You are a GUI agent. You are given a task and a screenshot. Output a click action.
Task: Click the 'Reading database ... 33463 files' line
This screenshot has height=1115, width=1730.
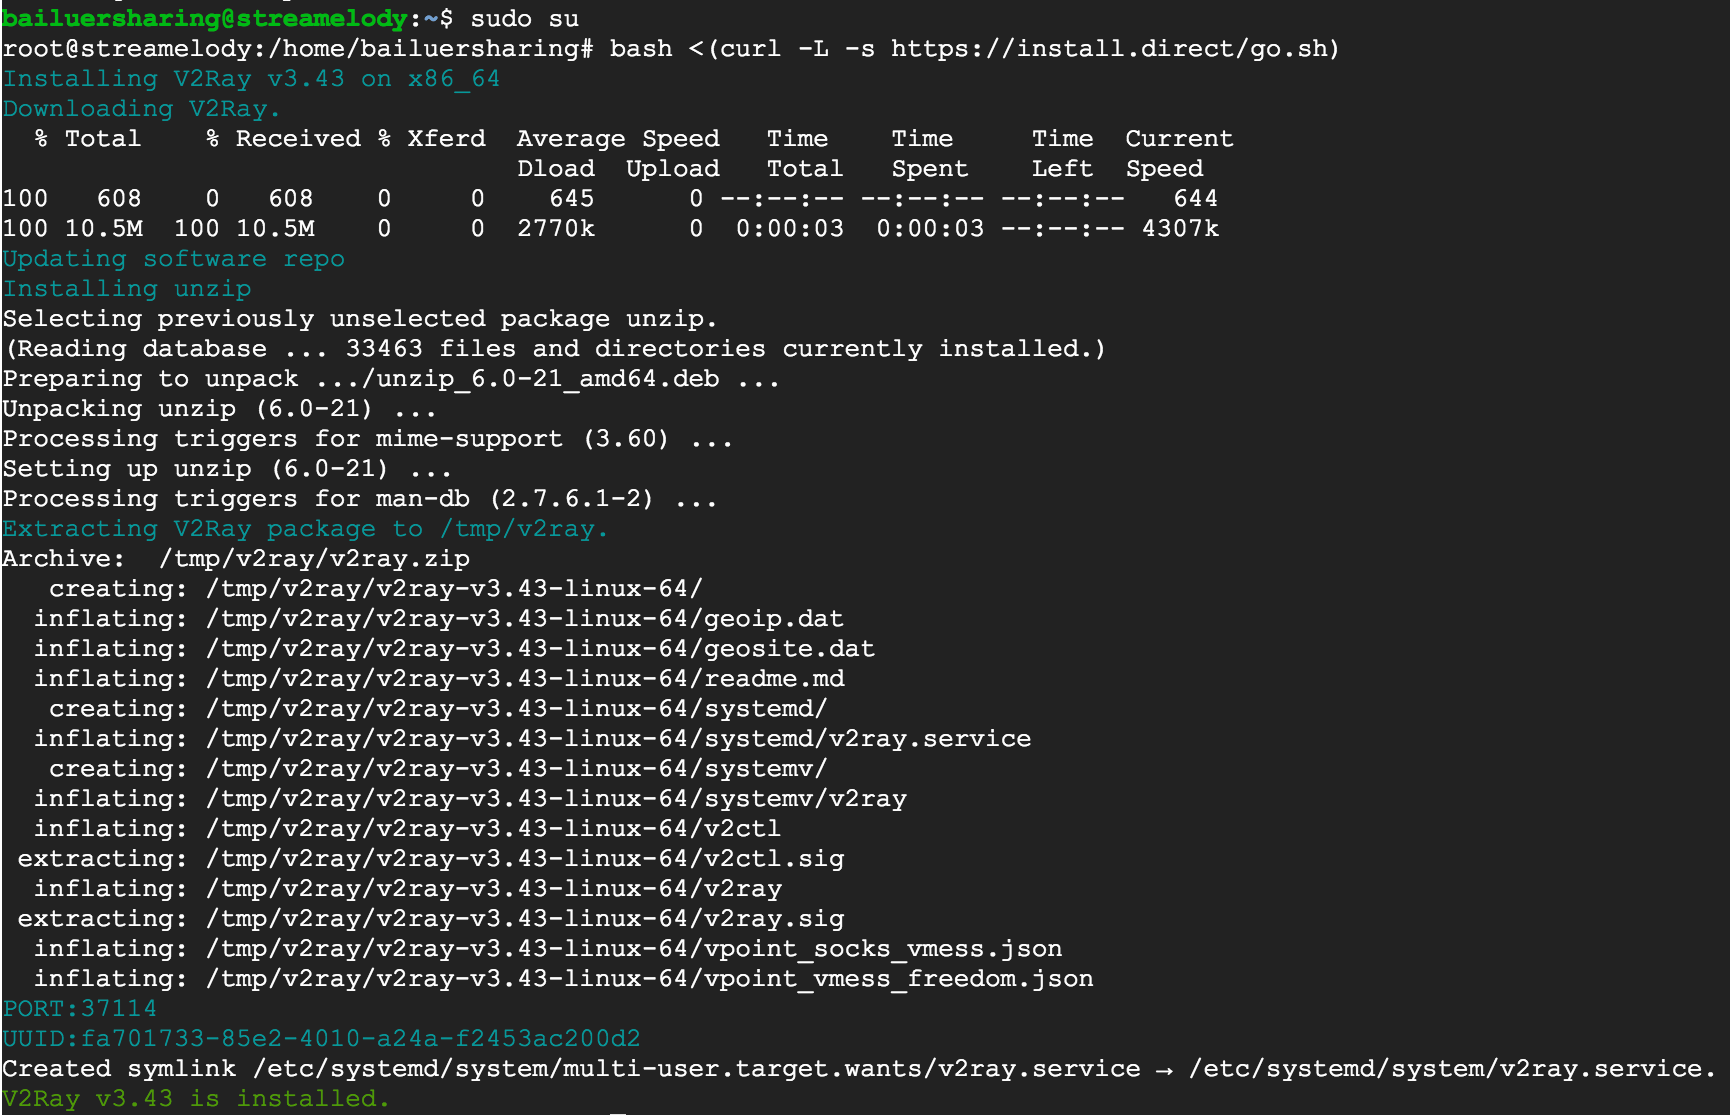point(555,349)
